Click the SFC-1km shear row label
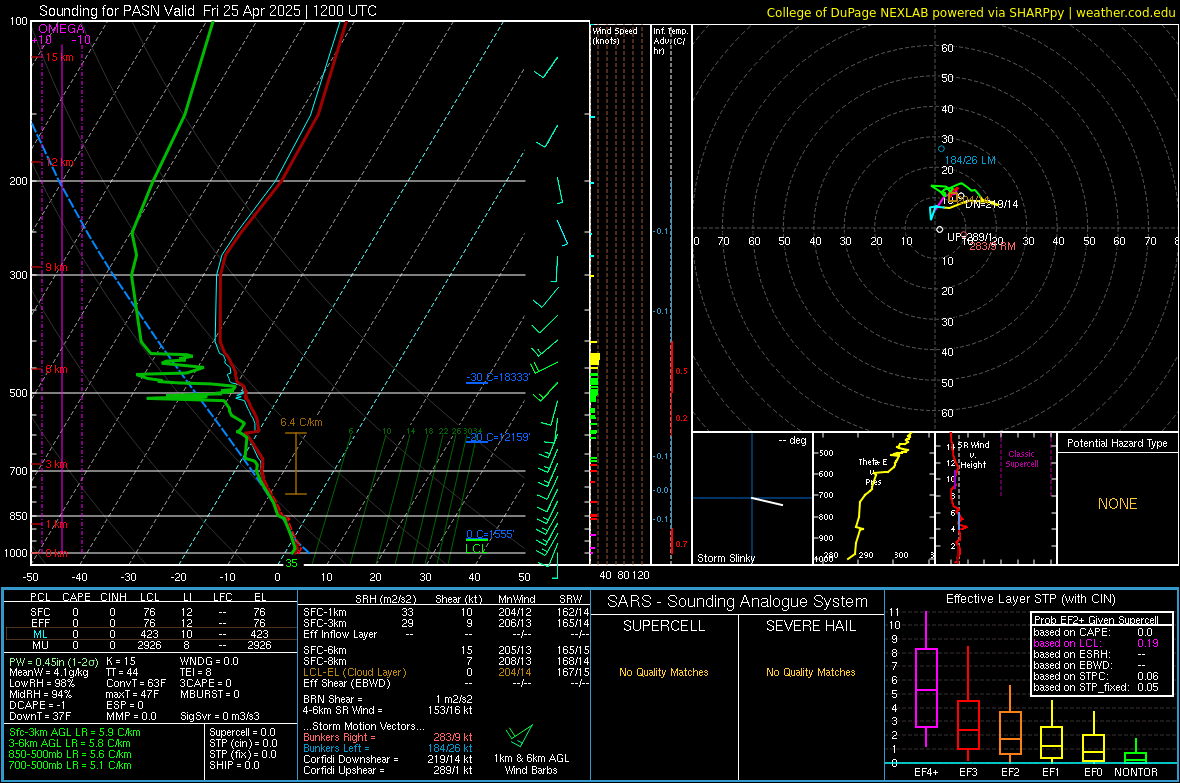Viewport: 1180px width, 783px height. 325,612
